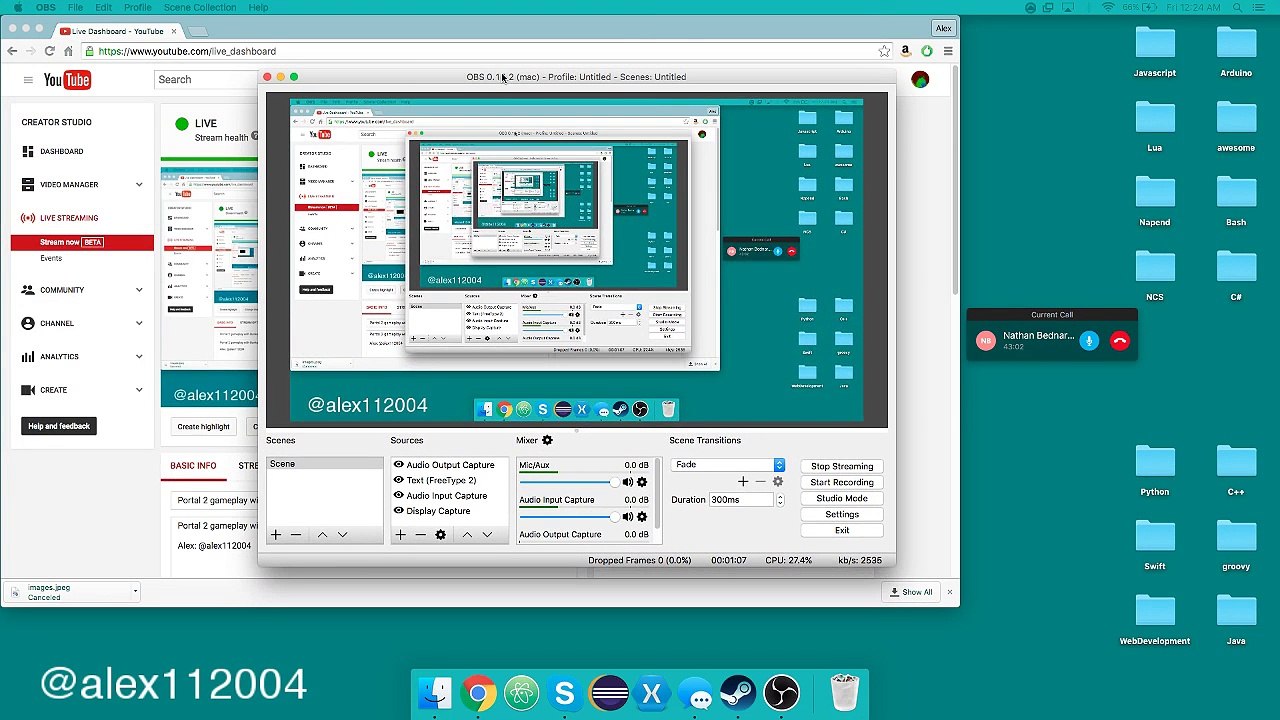The height and width of the screenshot is (720, 1280).
Task: Hide the Text (FreeType 2) source
Action: pyautogui.click(x=398, y=480)
